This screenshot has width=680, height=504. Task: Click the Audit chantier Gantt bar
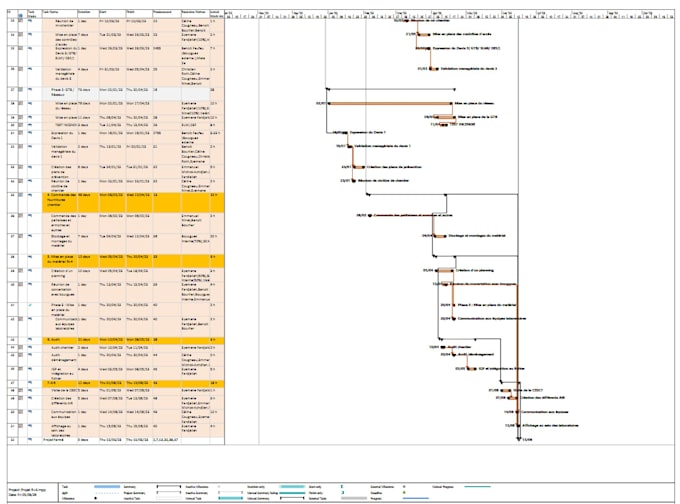coord(443,347)
